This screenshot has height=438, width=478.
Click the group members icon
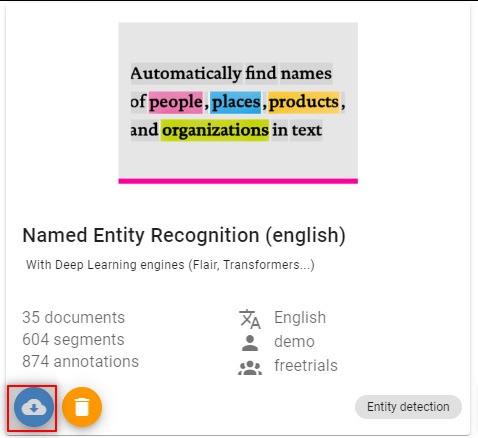[250, 368]
